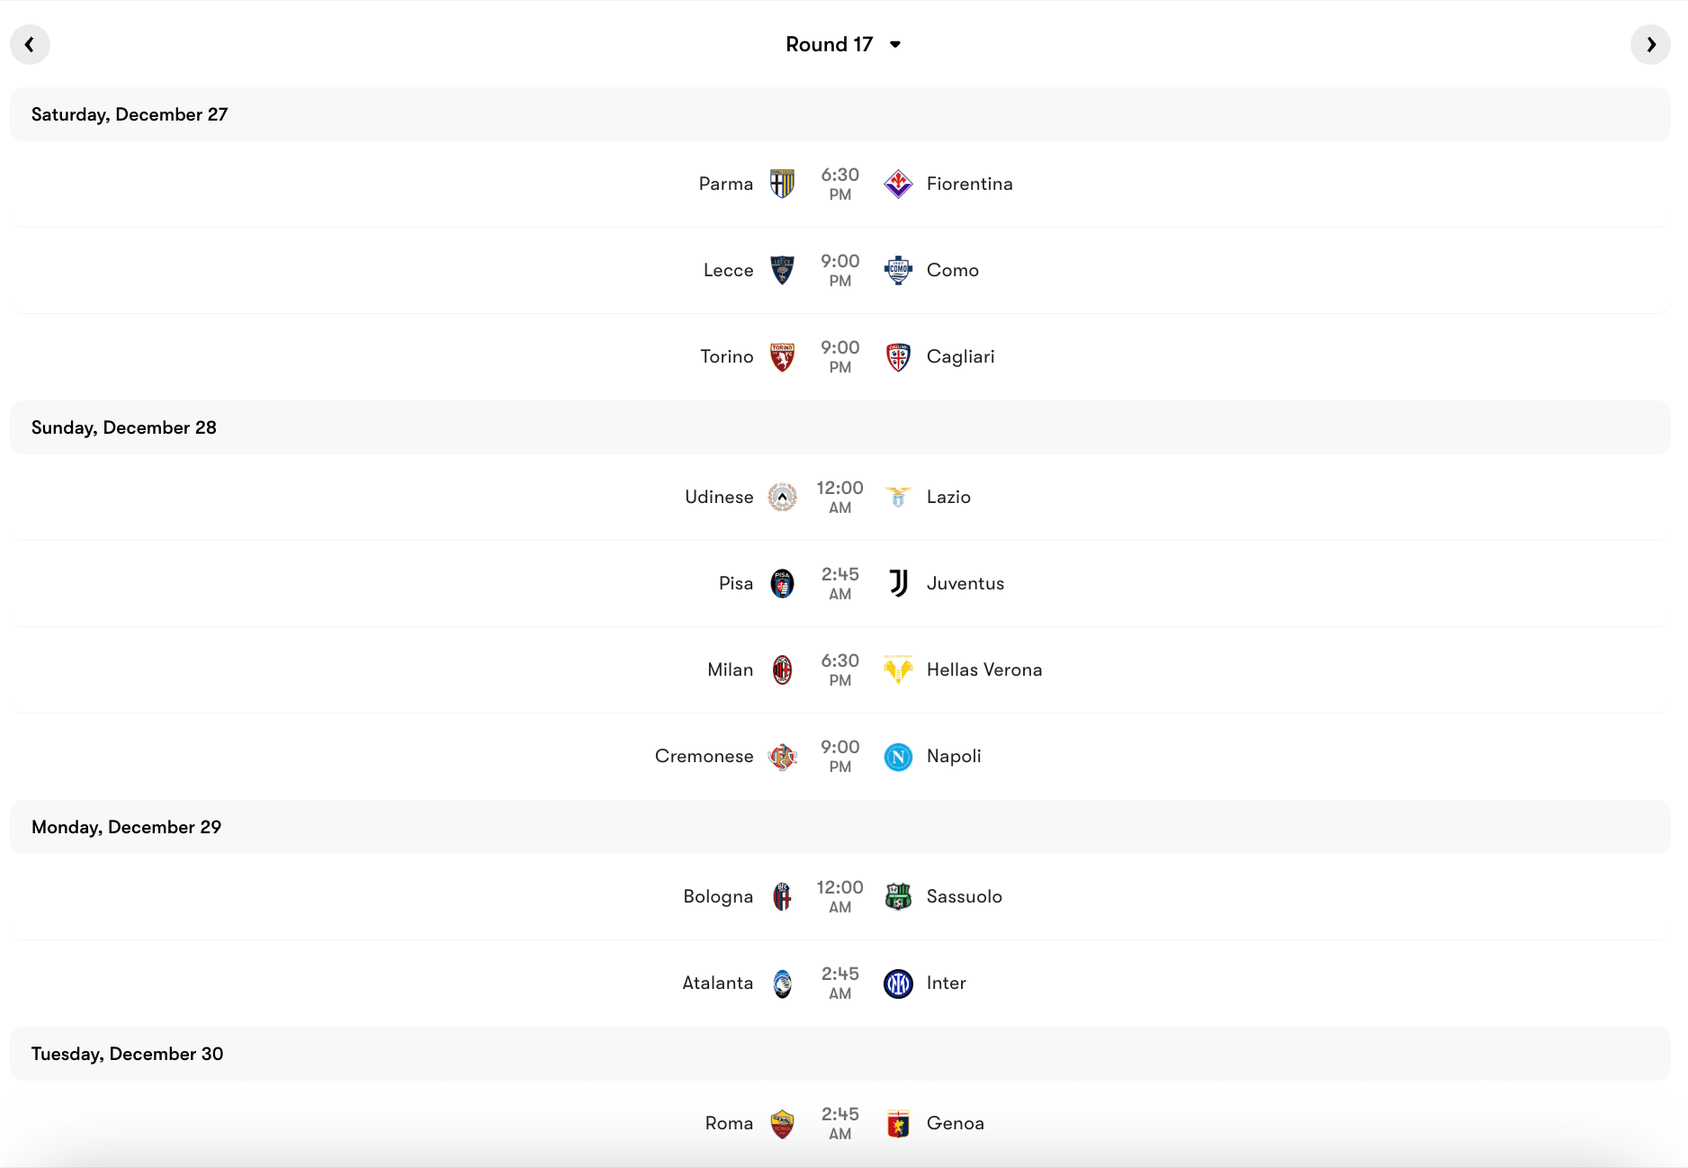This screenshot has width=1688, height=1168.
Task: Select the Monday, December 29 header
Action: [x=126, y=827]
